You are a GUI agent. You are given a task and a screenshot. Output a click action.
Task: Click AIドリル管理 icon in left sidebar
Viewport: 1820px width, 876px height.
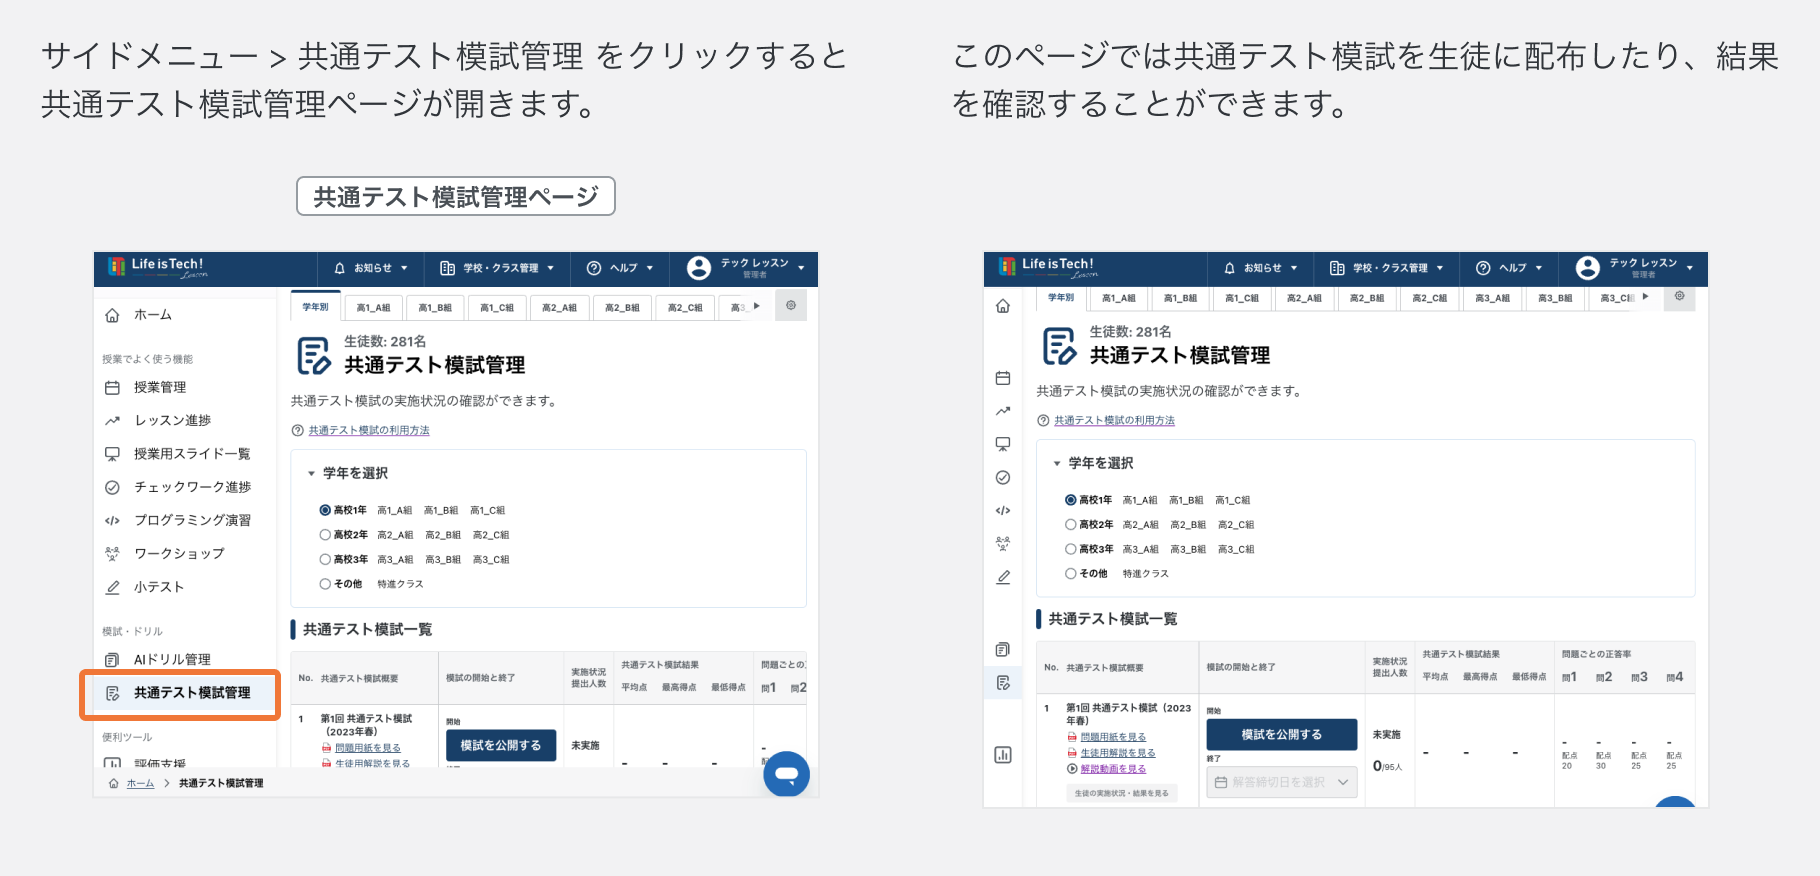(x=112, y=660)
